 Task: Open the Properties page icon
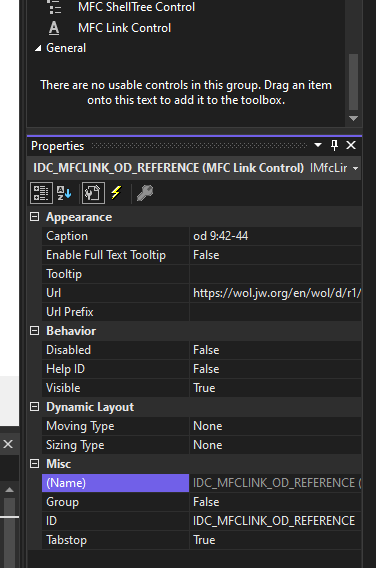click(93, 193)
